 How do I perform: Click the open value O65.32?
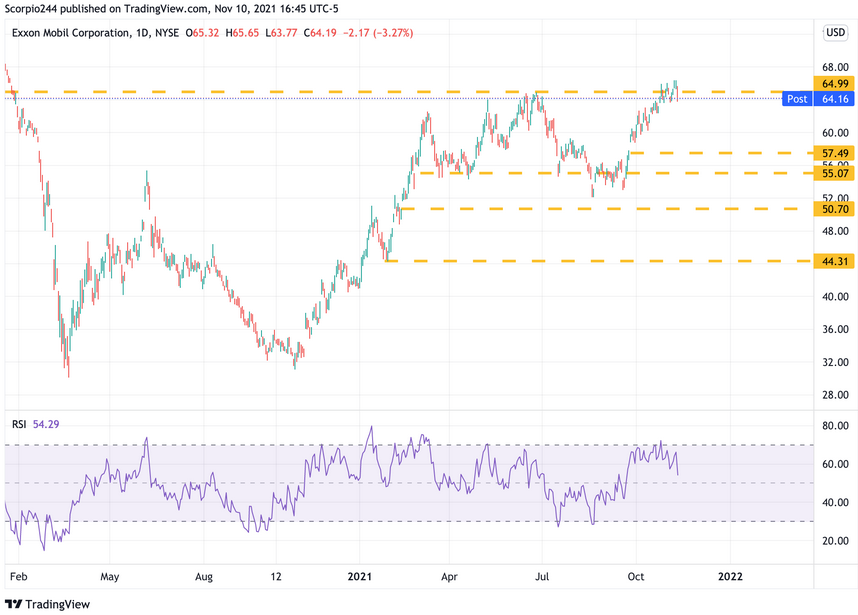tap(202, 33)
